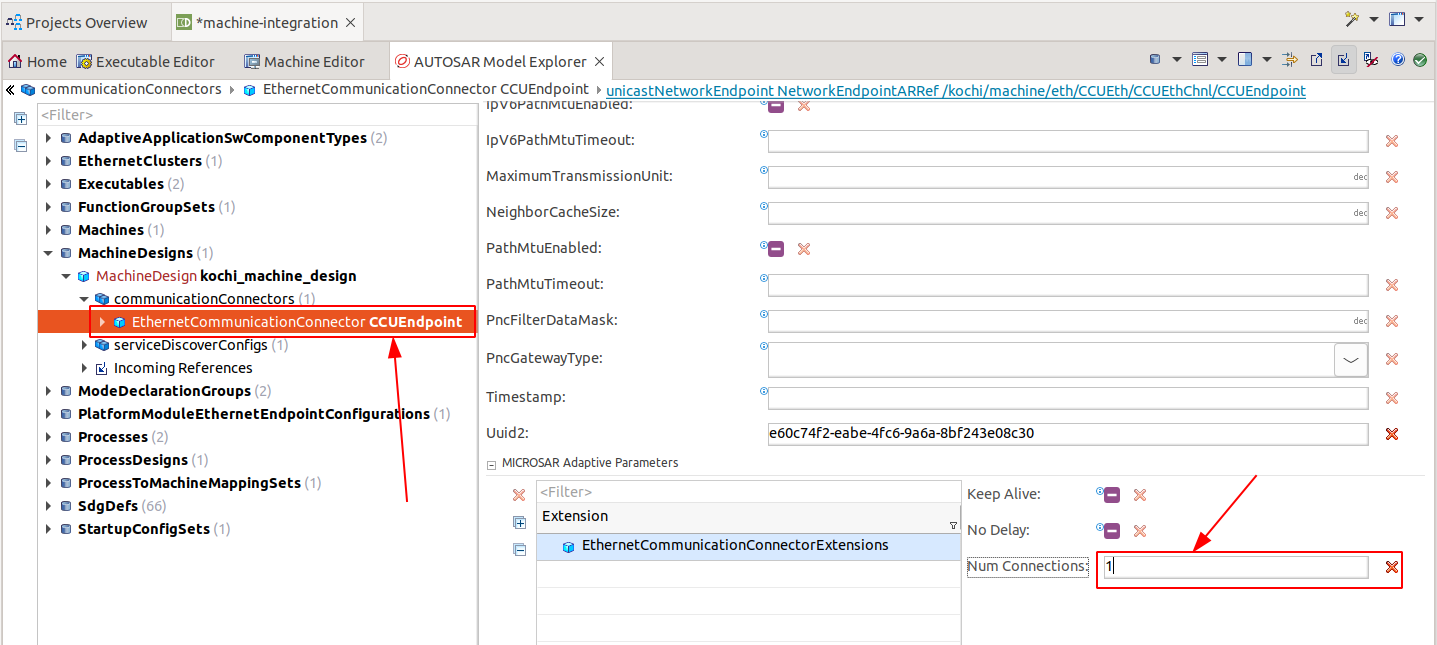This screenshot has width=1437, height=645.
Task: Expand Executables tree node
Action: coord(49,184)
